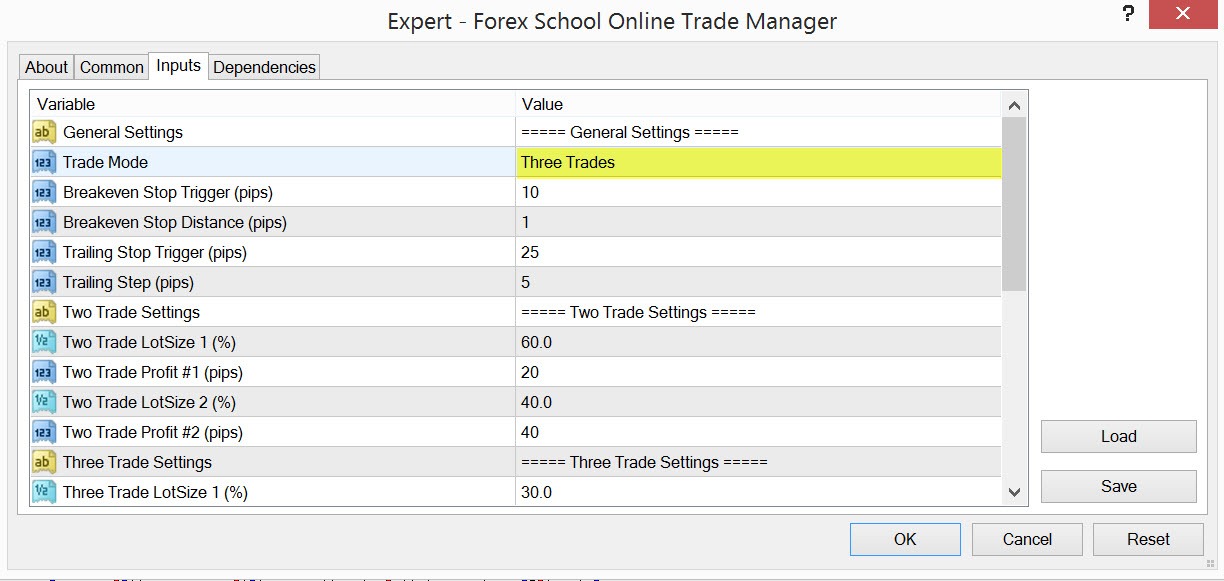Click the Two Trade LotSize 2 double icon

tap(44, 402)
